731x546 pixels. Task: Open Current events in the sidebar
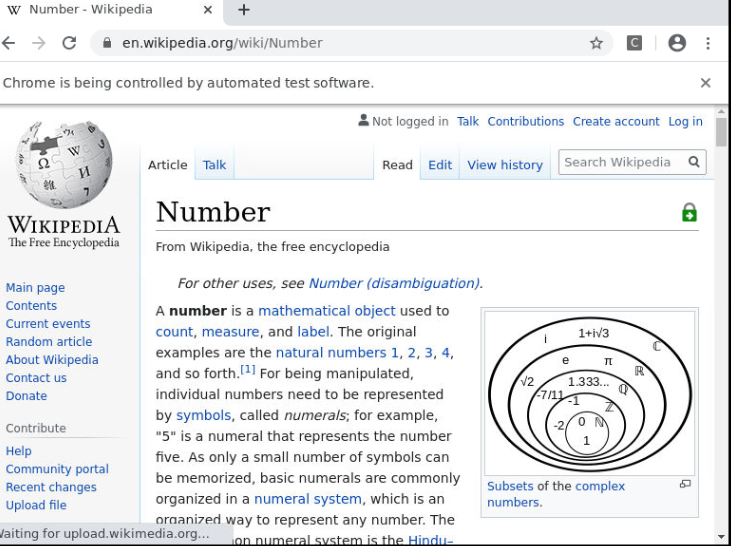coord(48,324)
